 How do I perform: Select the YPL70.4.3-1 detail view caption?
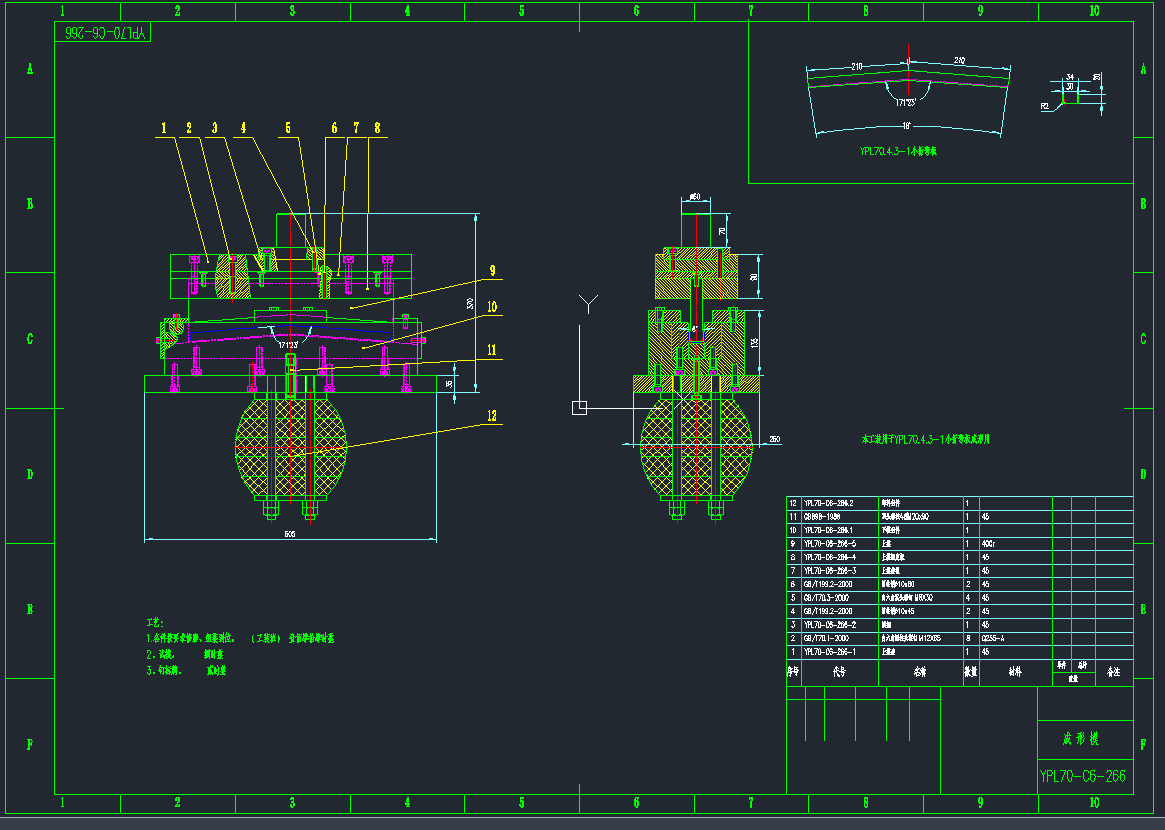[x=897, y=151]
